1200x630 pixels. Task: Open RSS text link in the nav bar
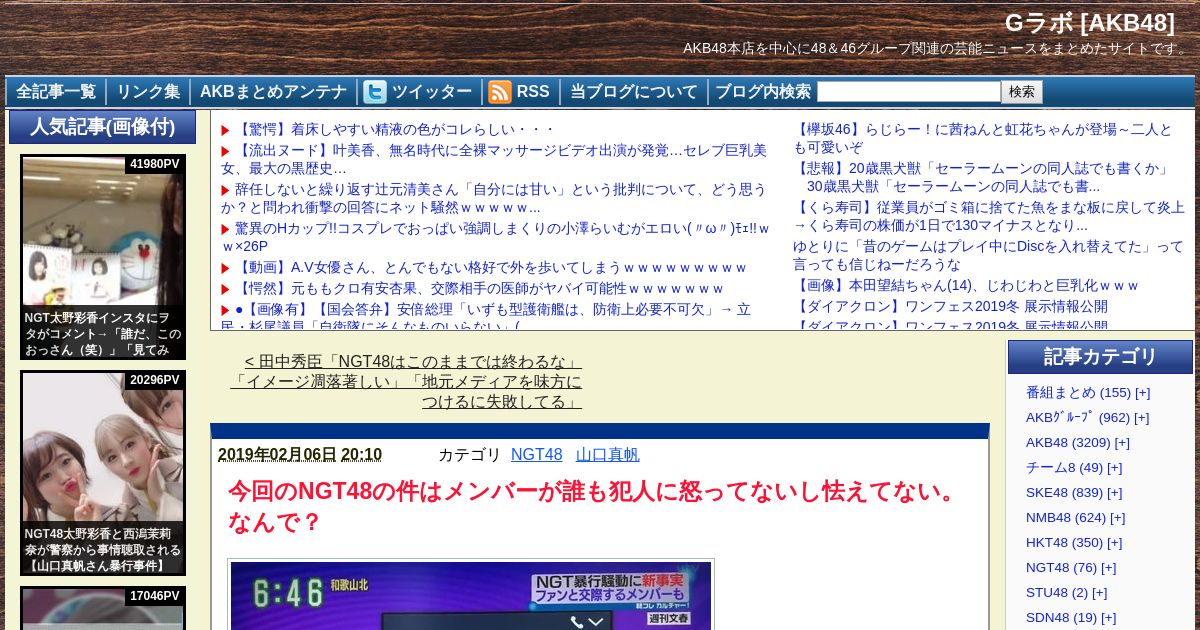click(533, 92)
